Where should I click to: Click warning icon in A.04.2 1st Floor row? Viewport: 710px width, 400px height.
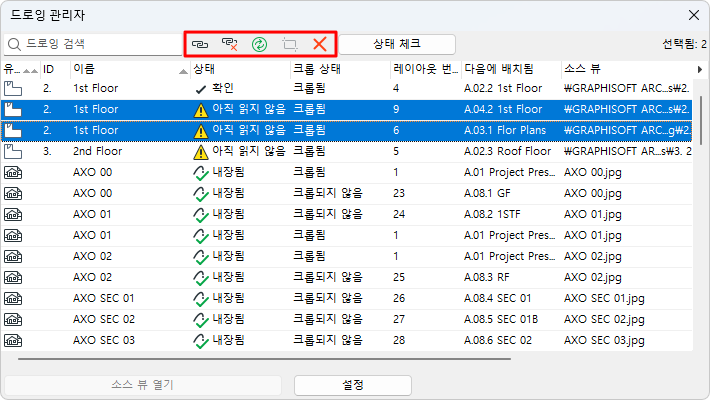[201, 110]
